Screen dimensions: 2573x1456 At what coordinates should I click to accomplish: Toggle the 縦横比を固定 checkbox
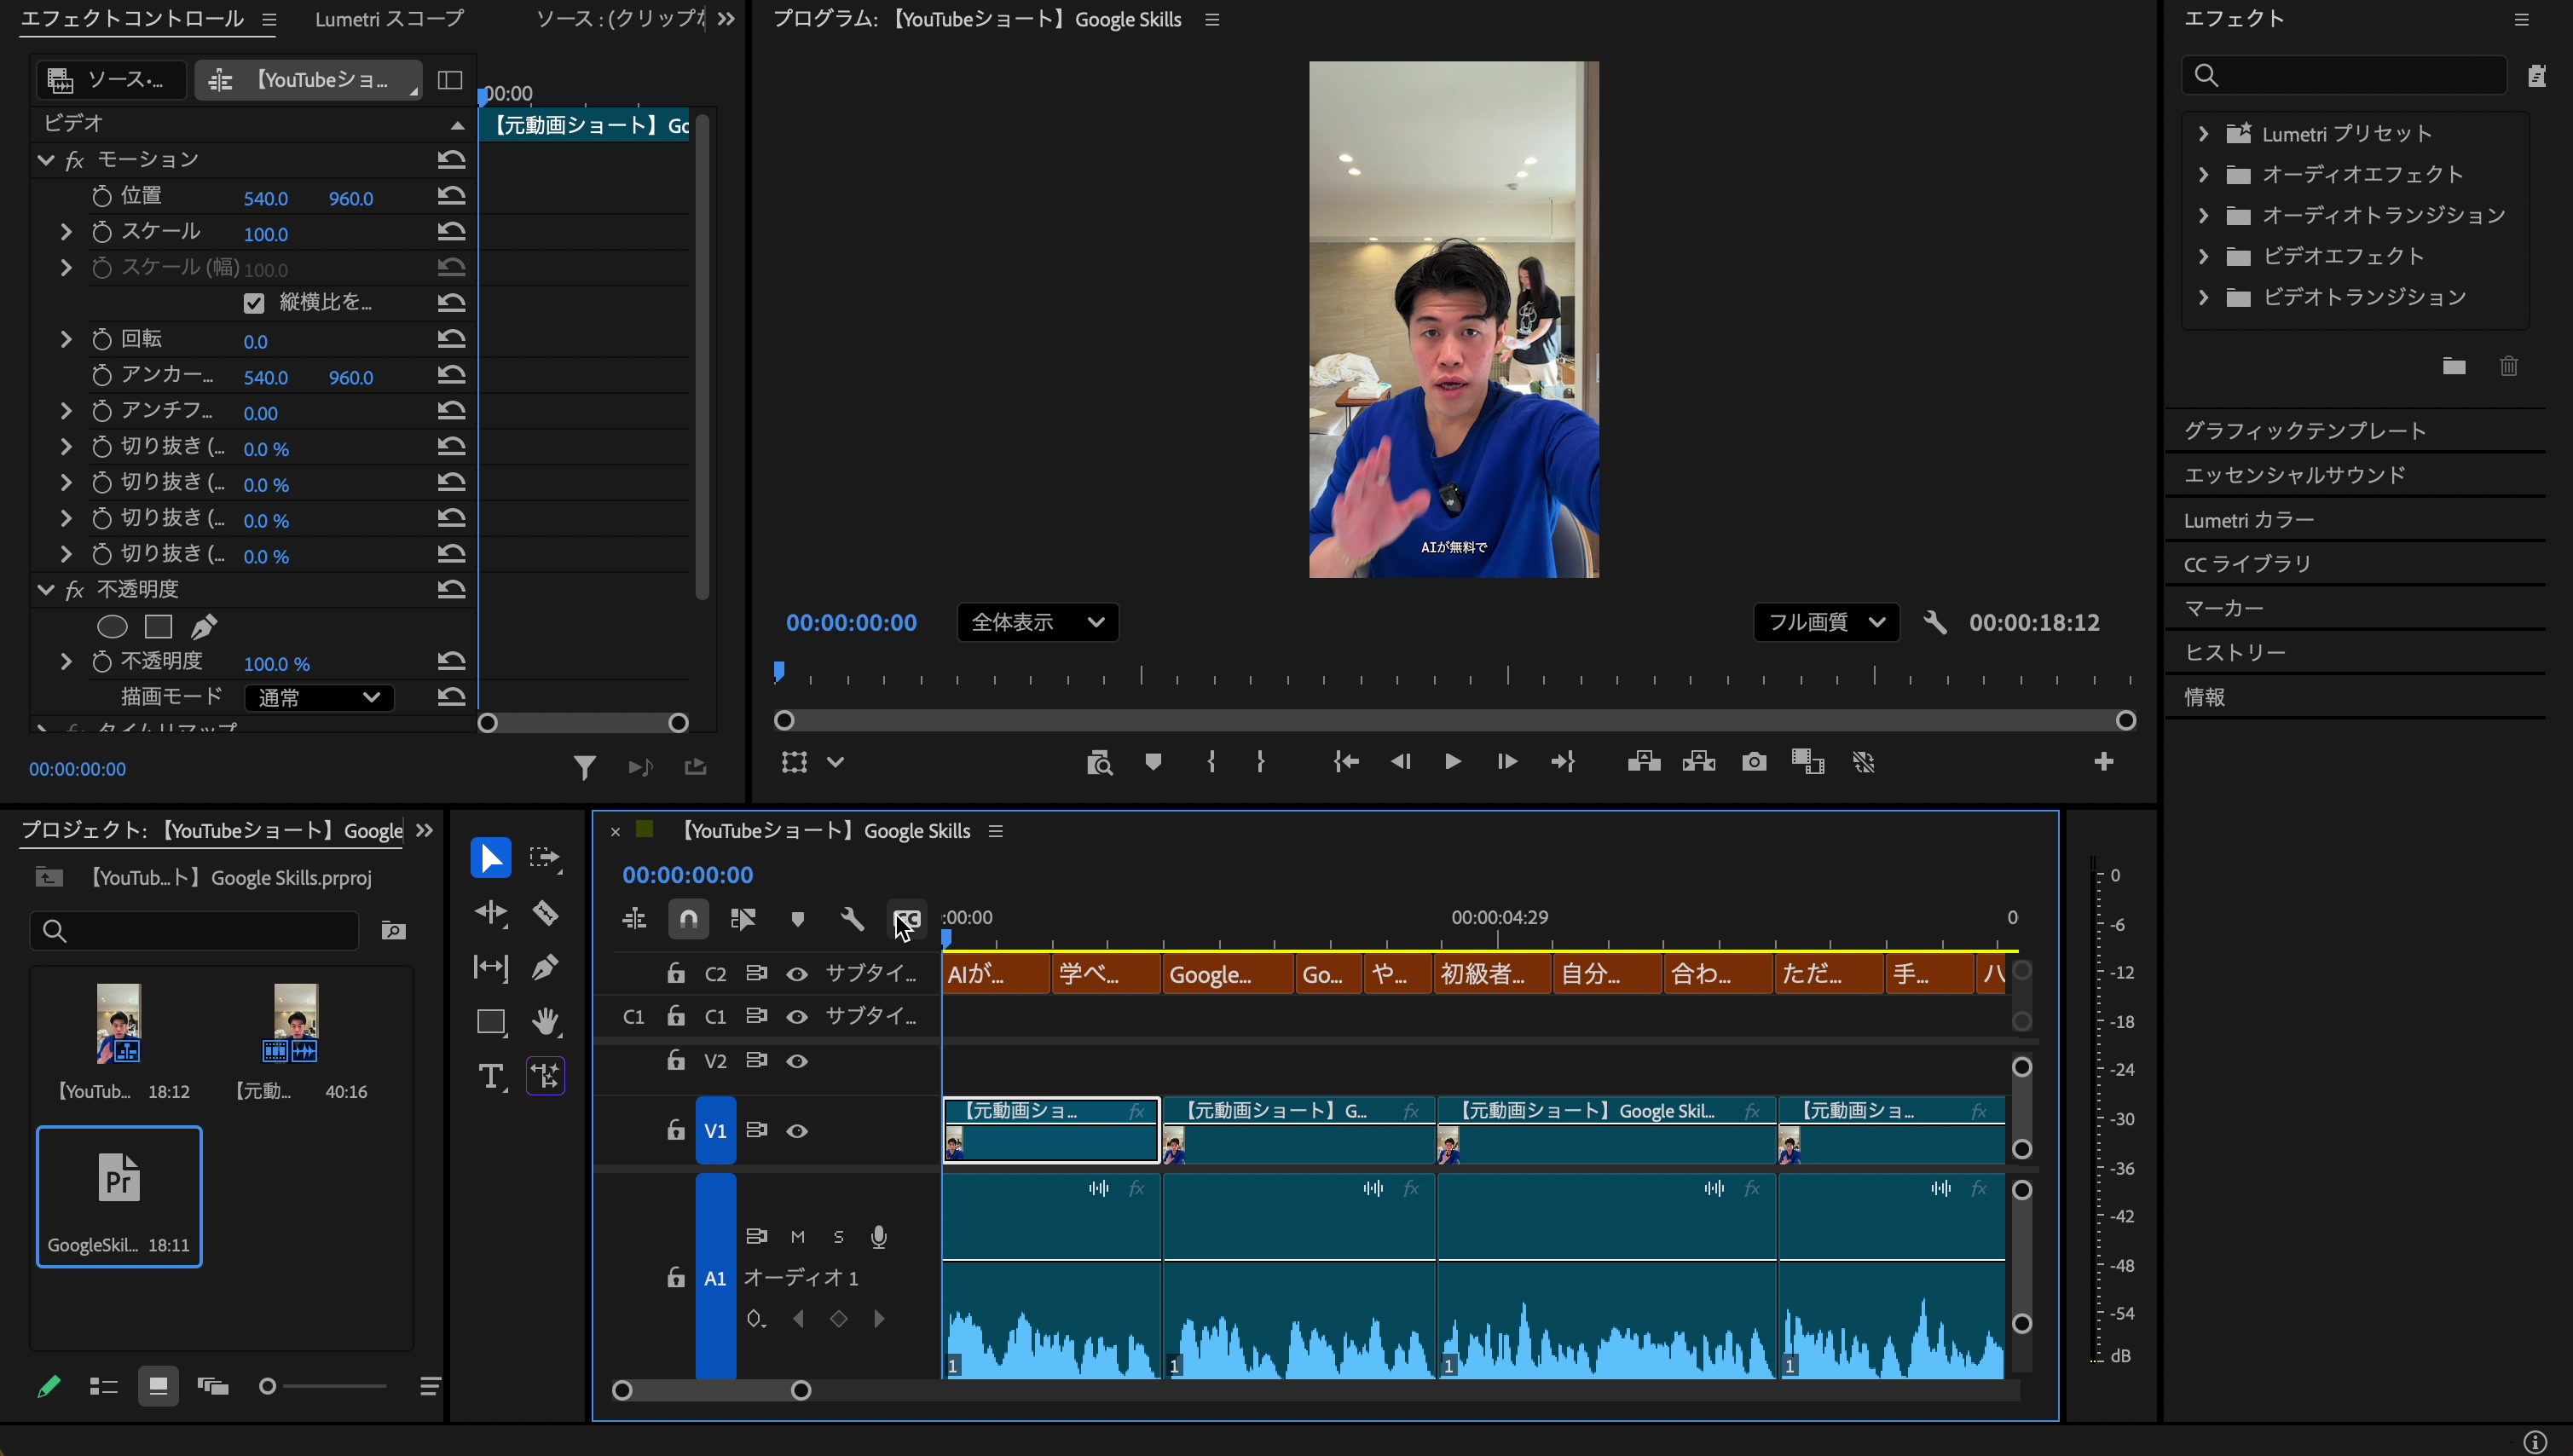[254, 303]
